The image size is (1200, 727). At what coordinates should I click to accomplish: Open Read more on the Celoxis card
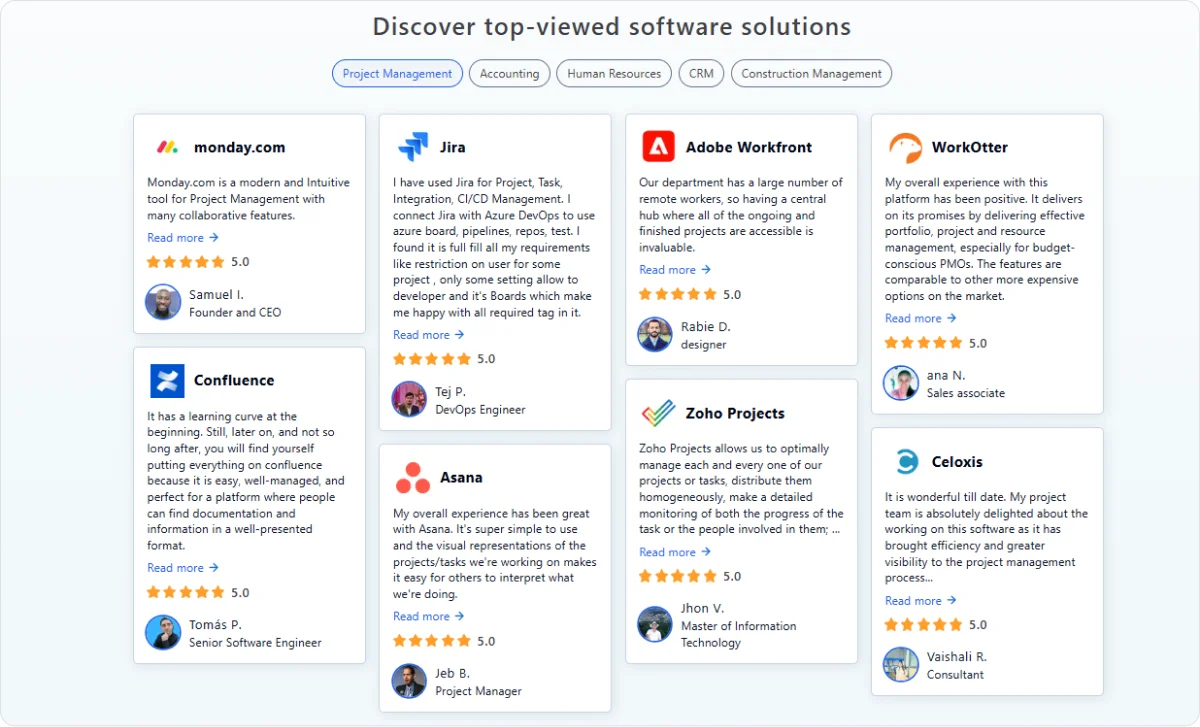(921, 601)
